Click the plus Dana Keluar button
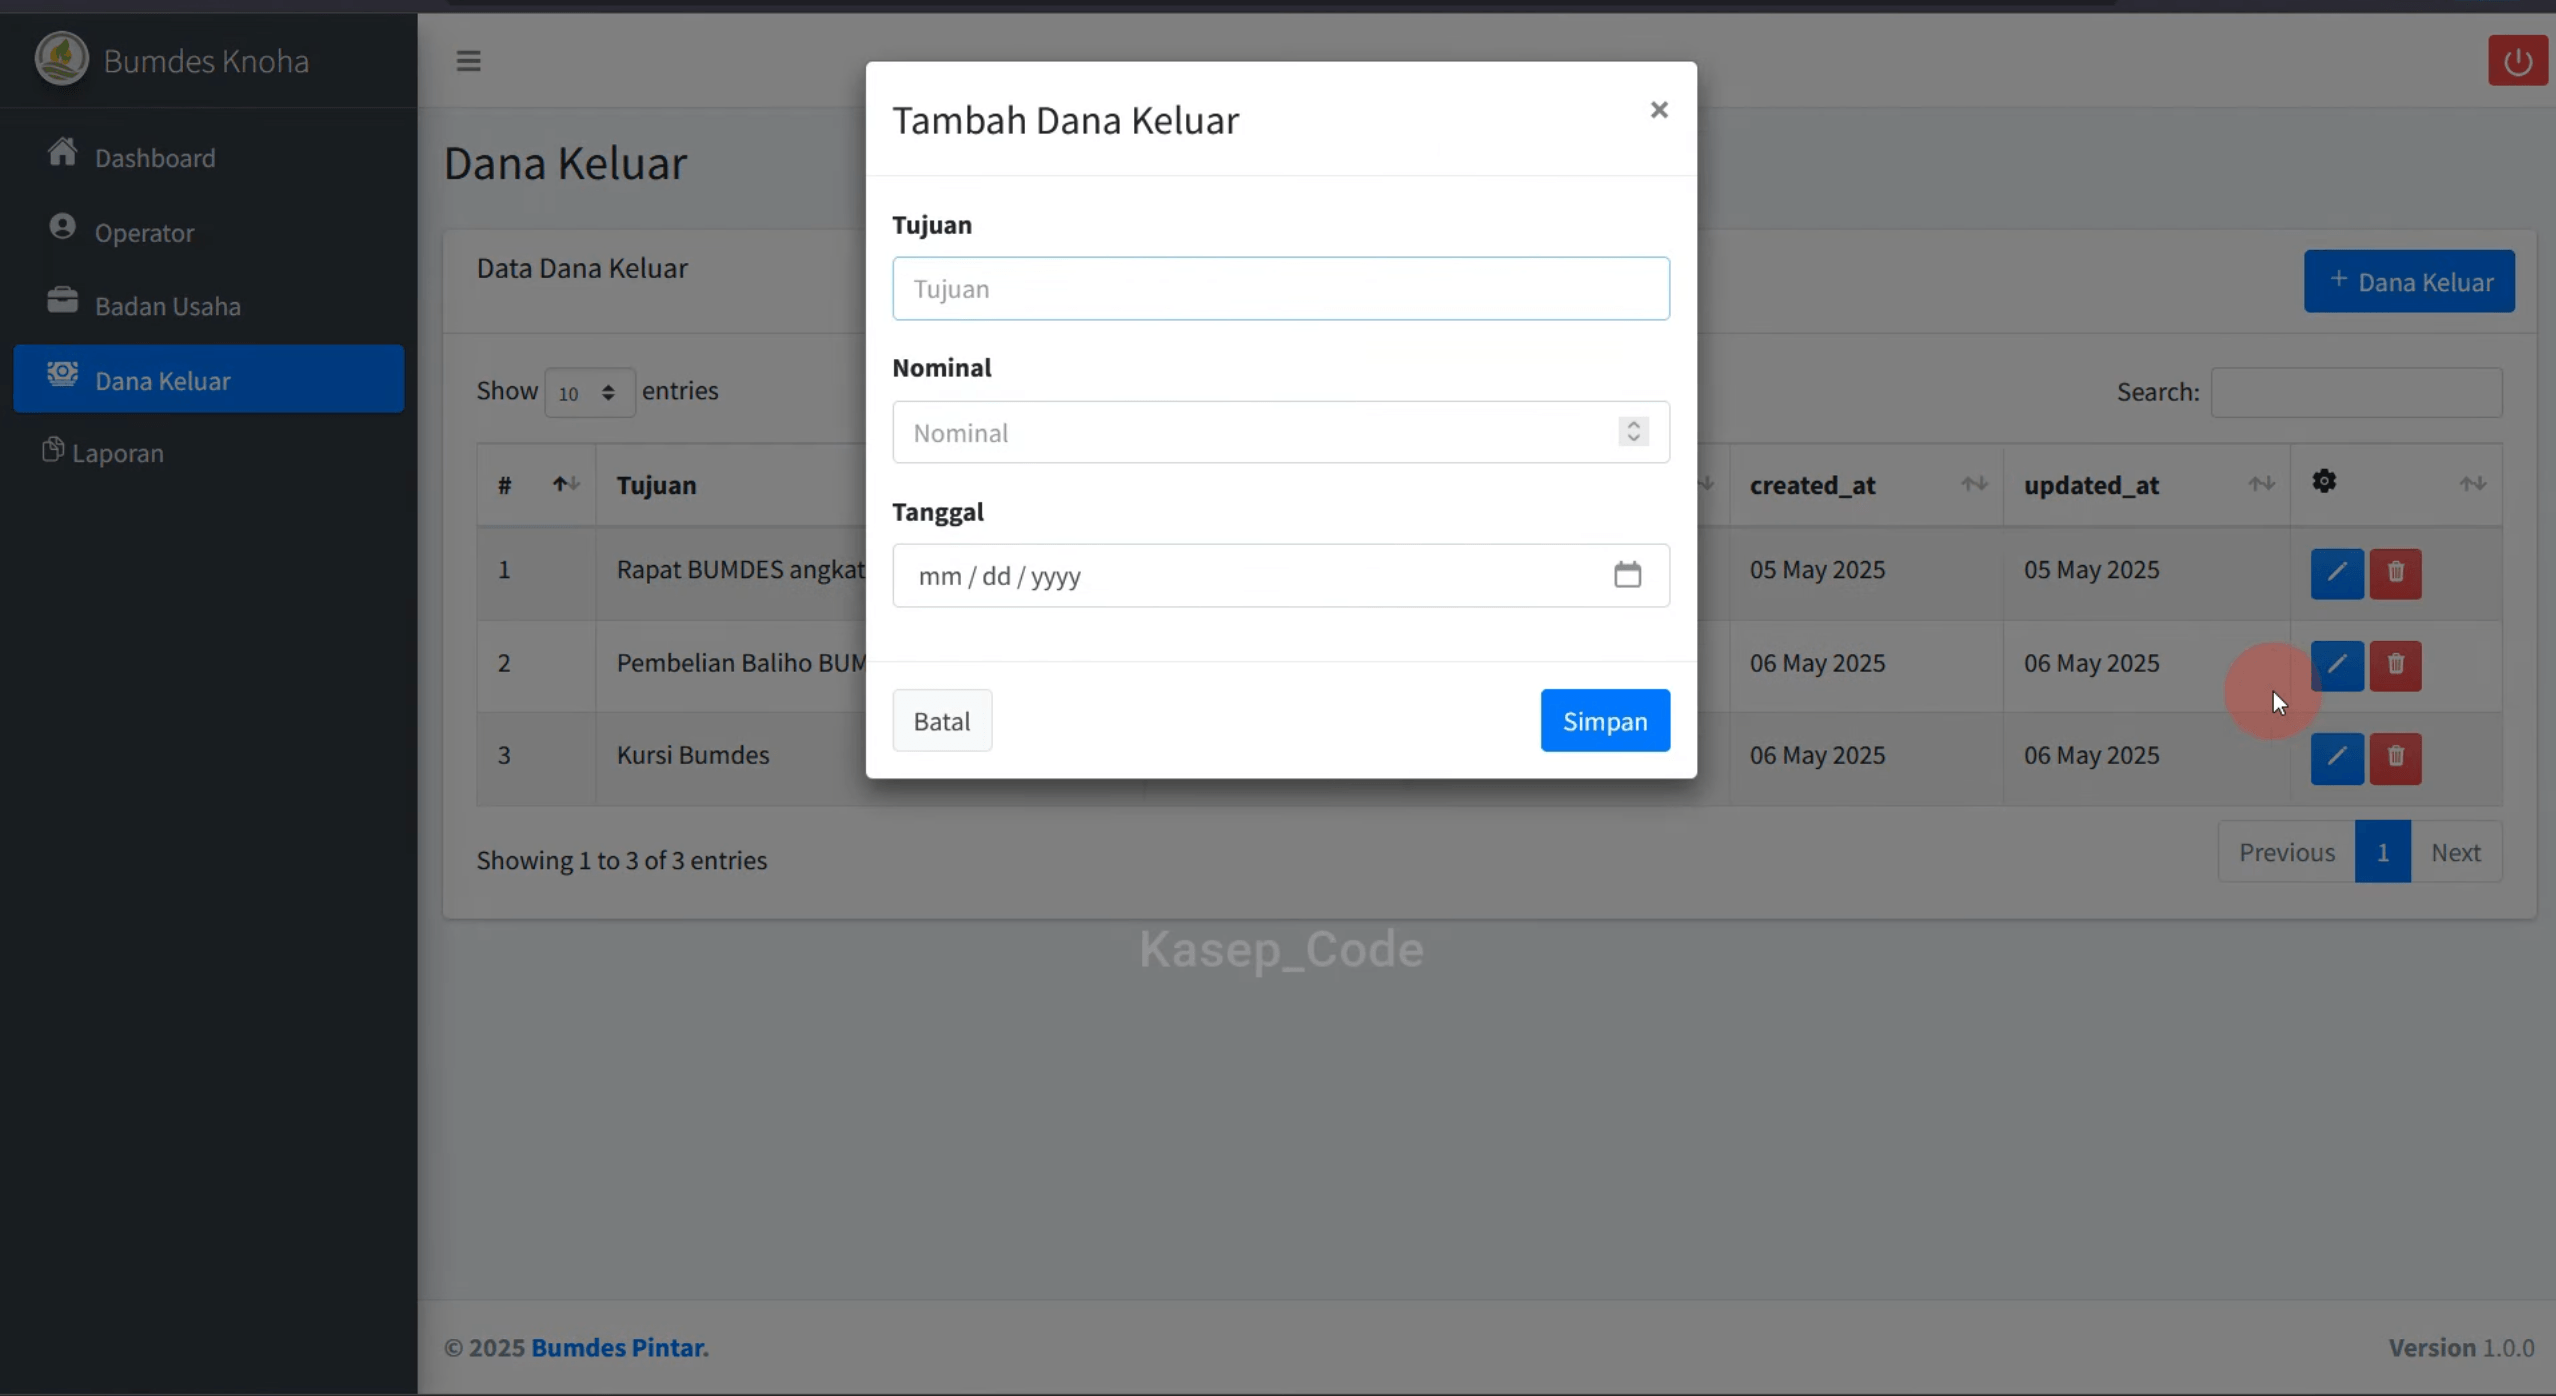2556x1396 pixels. click(x=2409, y=281)
